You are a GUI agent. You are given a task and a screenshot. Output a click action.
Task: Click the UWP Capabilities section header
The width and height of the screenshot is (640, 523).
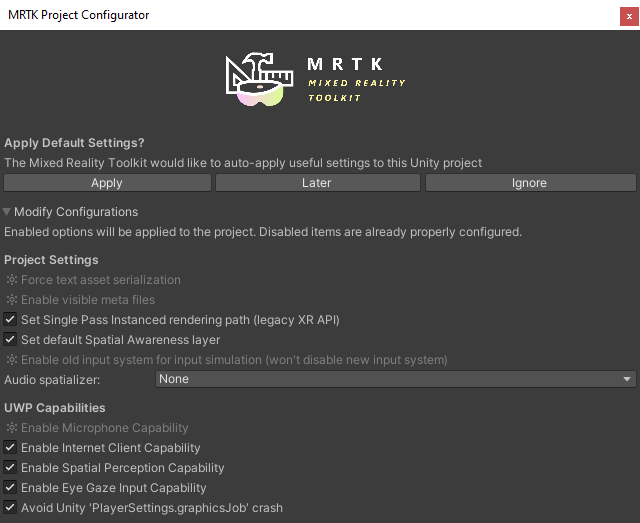click(x=55, y=408)
